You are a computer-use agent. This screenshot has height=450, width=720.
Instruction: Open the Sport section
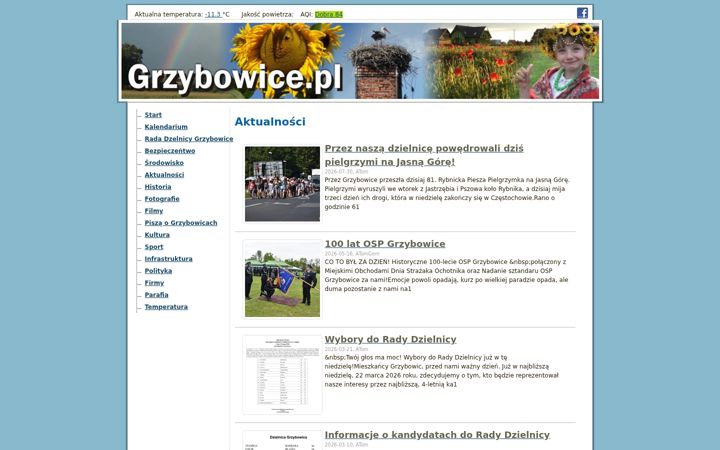click(x=154, y=247)
